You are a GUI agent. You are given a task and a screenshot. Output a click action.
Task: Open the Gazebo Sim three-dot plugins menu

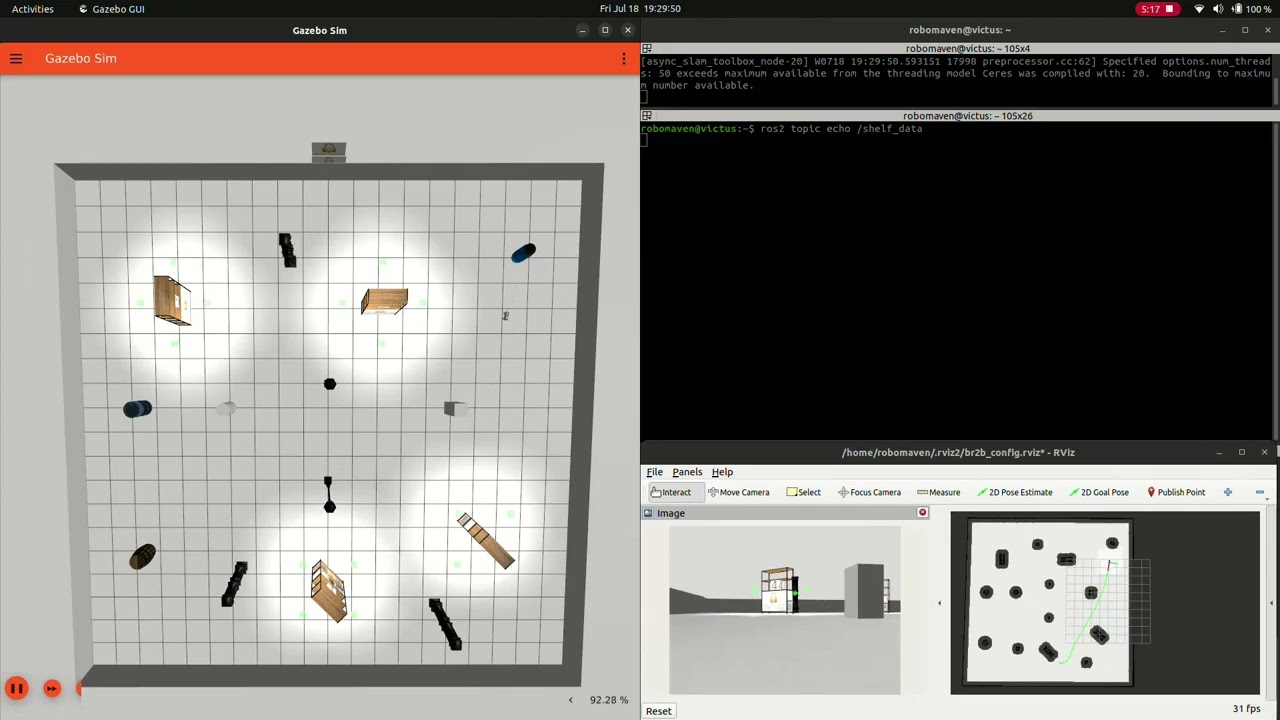click(x=623, y=59)
